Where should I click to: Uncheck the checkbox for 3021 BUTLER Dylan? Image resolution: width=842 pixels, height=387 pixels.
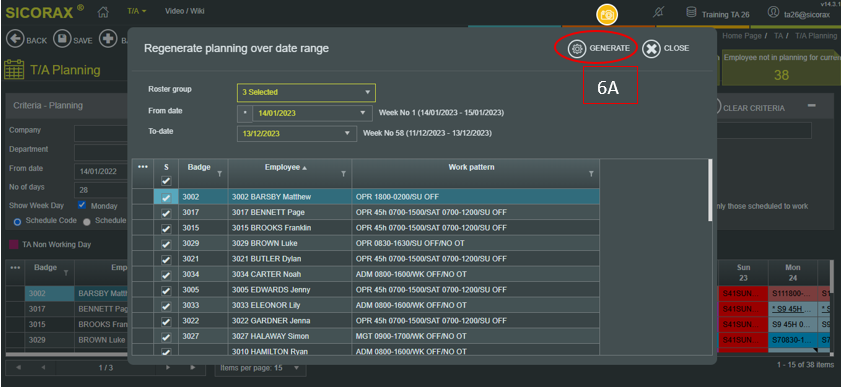[x=166, y=259]
